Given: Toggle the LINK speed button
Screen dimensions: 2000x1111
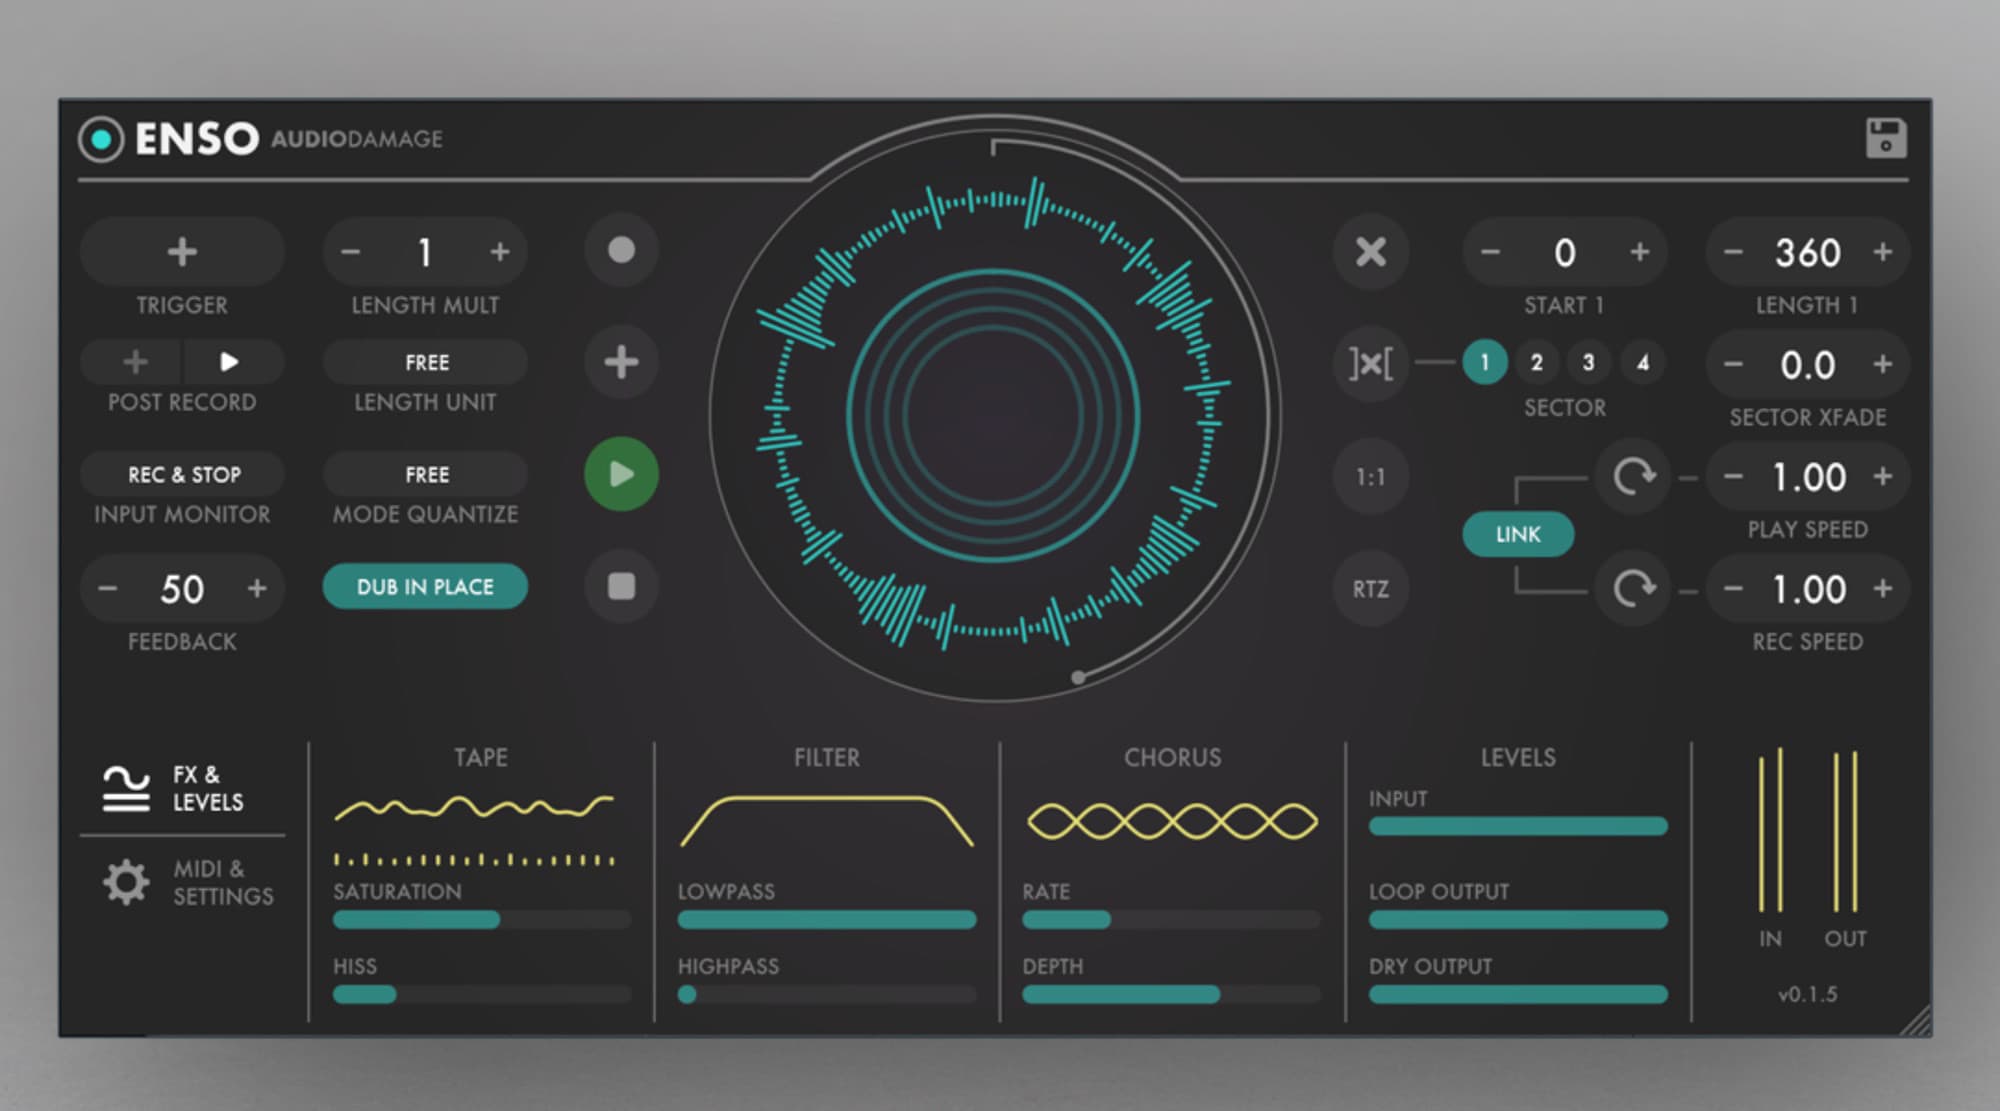Looking at the screenshot, I should 1517,534.
